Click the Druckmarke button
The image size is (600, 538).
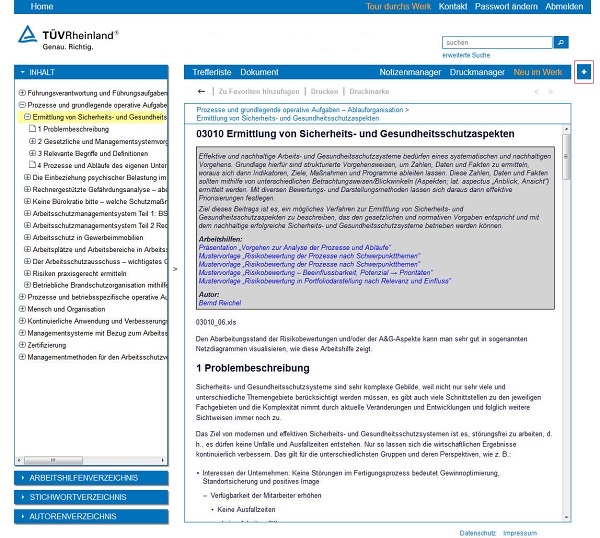pyautogui.click(x=369, y=91)
